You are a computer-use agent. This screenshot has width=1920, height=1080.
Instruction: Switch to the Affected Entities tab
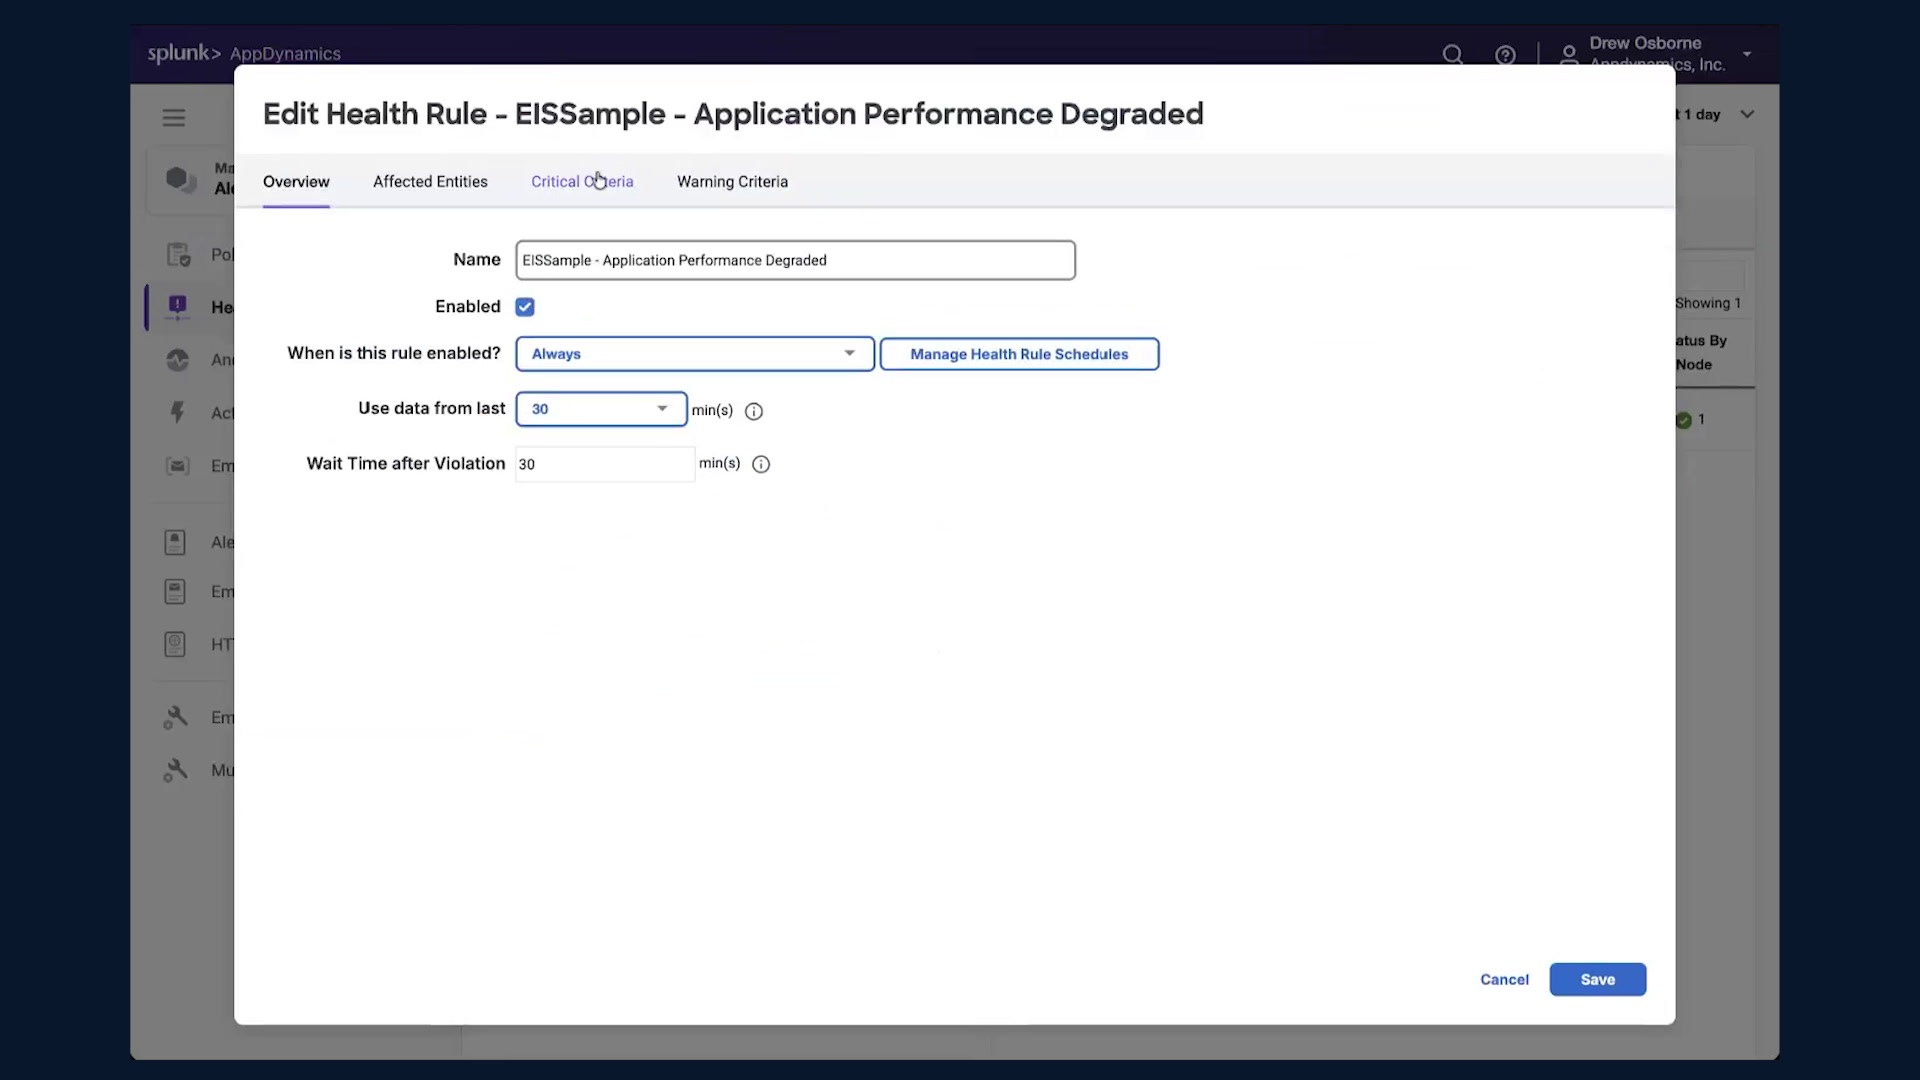(x=430, y=182)
